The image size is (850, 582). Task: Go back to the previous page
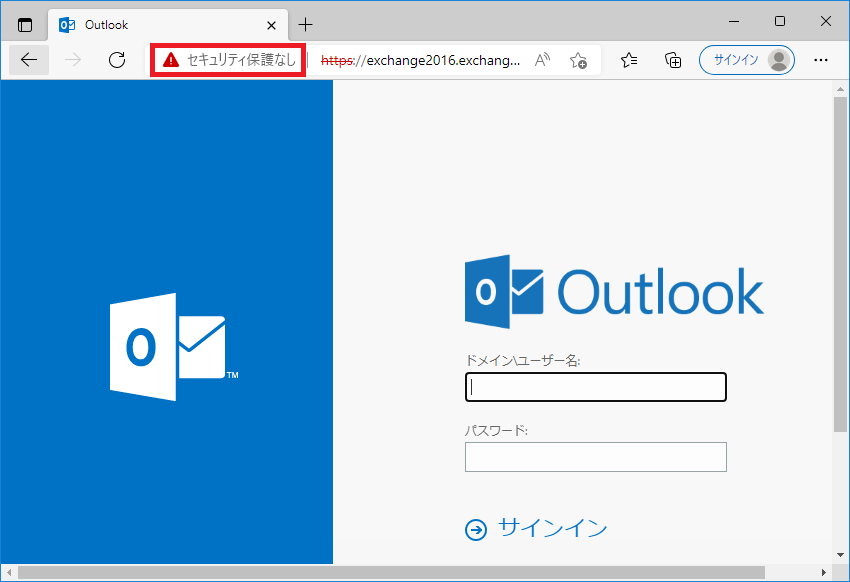click(x=29, y=60)
